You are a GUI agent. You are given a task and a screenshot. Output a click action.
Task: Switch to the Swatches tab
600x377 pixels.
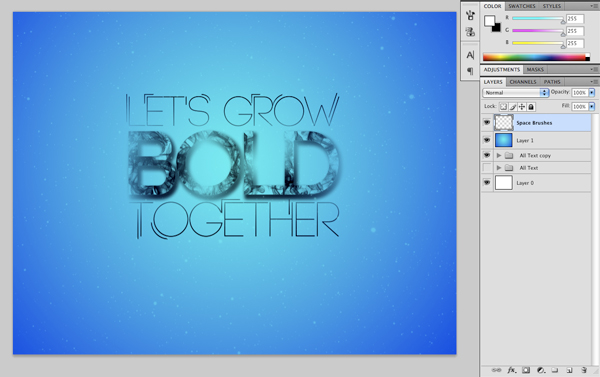(x=522, y=6)
